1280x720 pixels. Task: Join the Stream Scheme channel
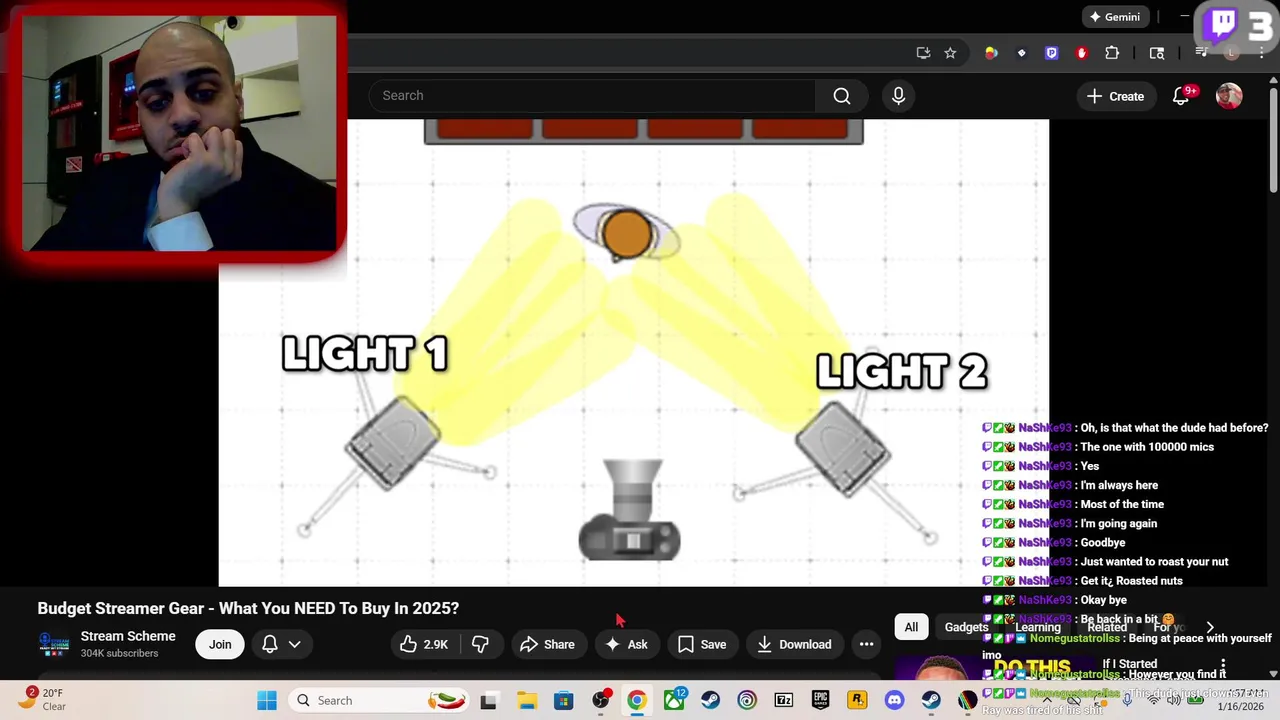tap(220, 645)
